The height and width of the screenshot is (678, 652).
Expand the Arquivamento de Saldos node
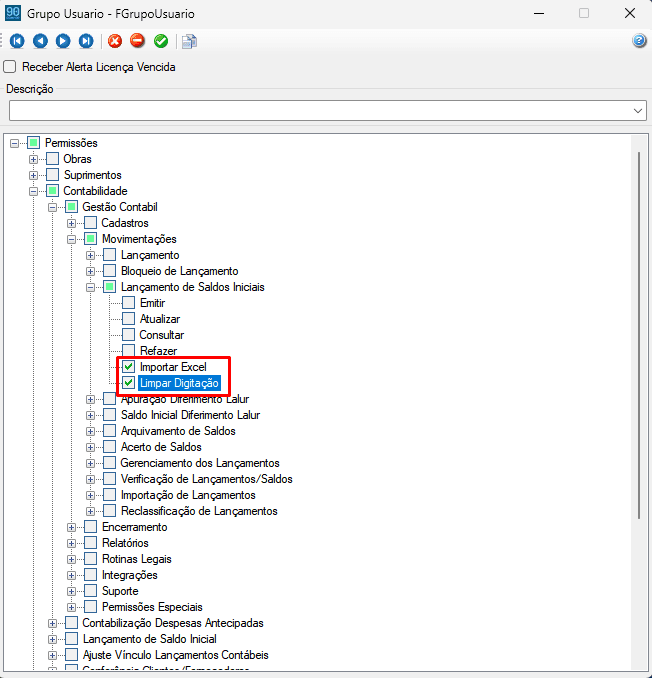(90, 431)
